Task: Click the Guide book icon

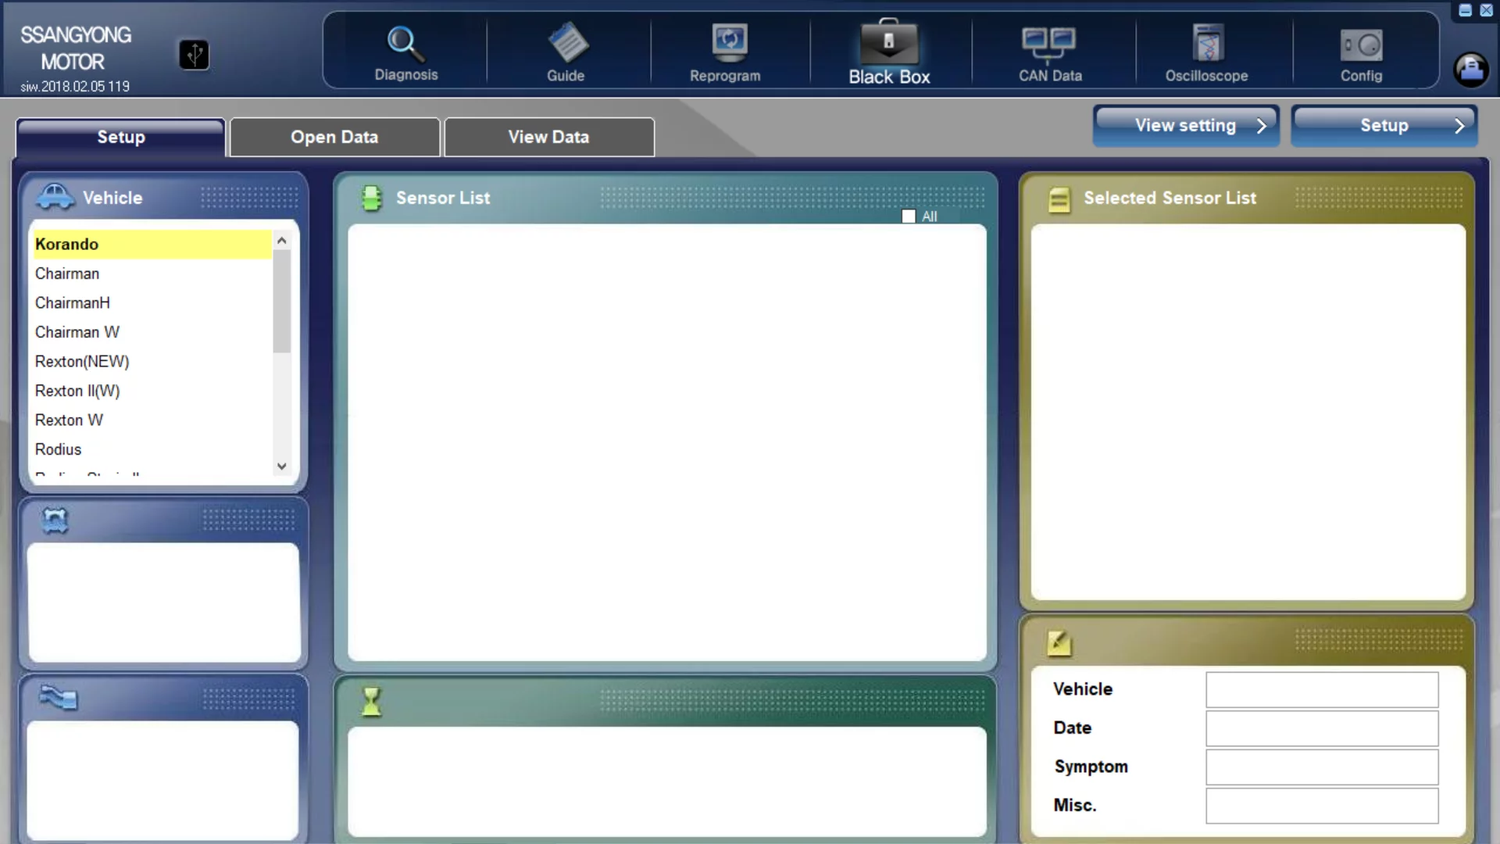Action: pos(566,44)
